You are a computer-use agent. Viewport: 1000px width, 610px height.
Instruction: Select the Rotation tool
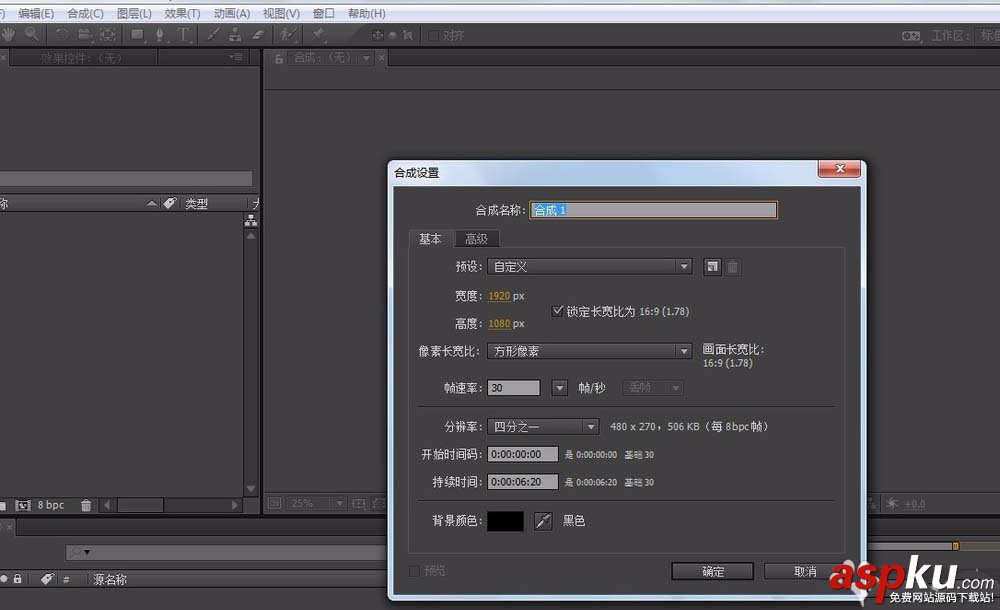point(62,34)
